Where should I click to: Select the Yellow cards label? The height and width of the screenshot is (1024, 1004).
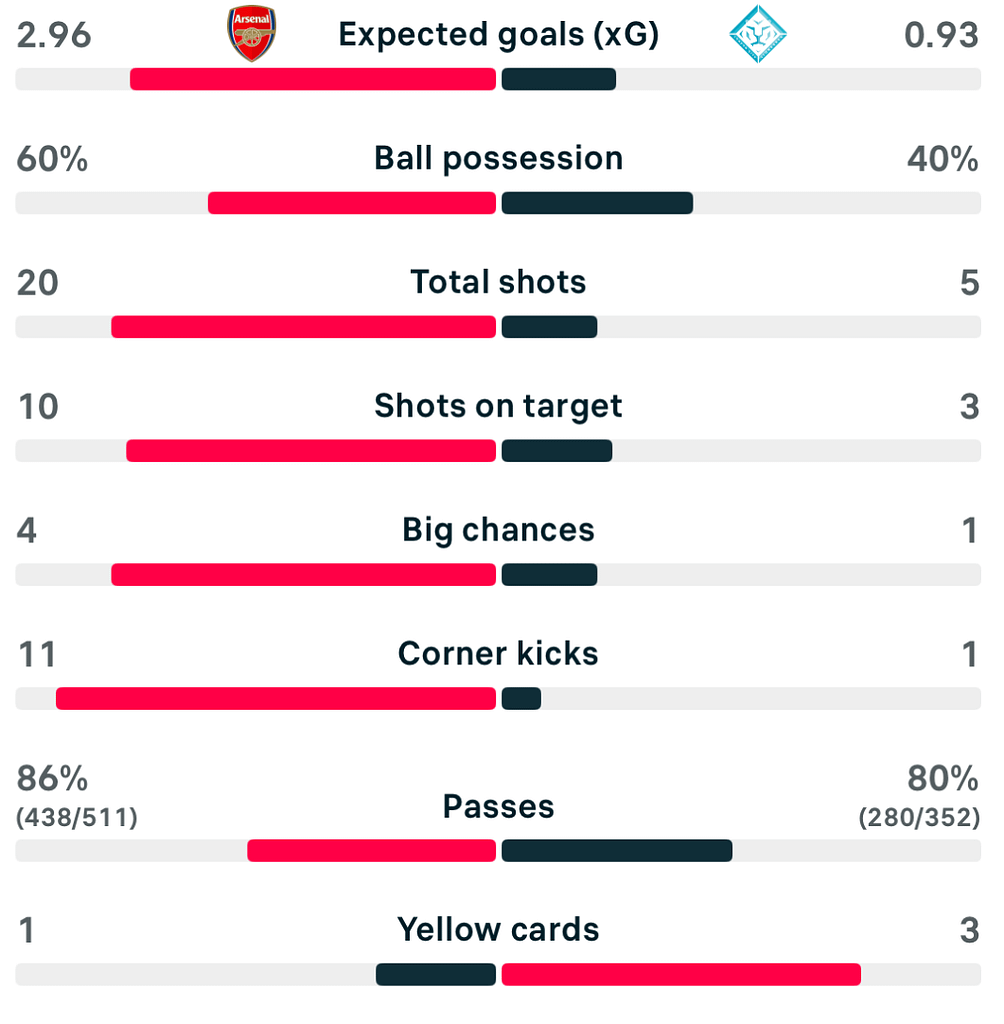point(498,930)
